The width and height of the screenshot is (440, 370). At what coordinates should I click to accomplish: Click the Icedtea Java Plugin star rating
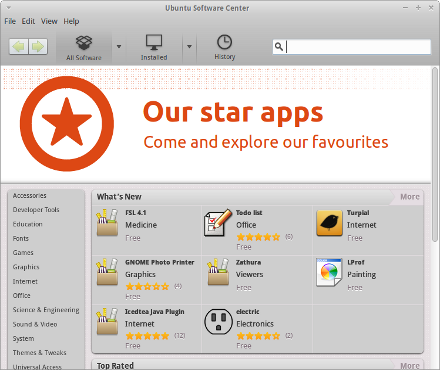147,336
